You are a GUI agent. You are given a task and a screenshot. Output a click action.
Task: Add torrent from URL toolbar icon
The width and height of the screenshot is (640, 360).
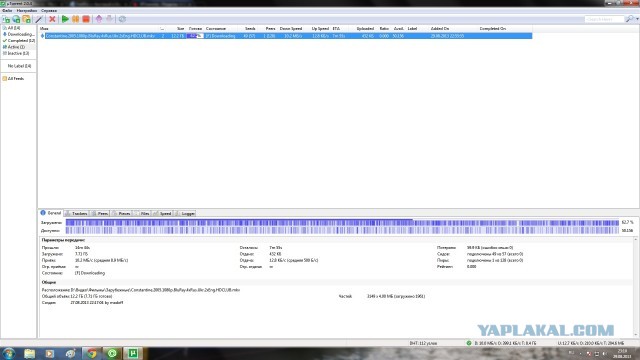tap(16, 19)
